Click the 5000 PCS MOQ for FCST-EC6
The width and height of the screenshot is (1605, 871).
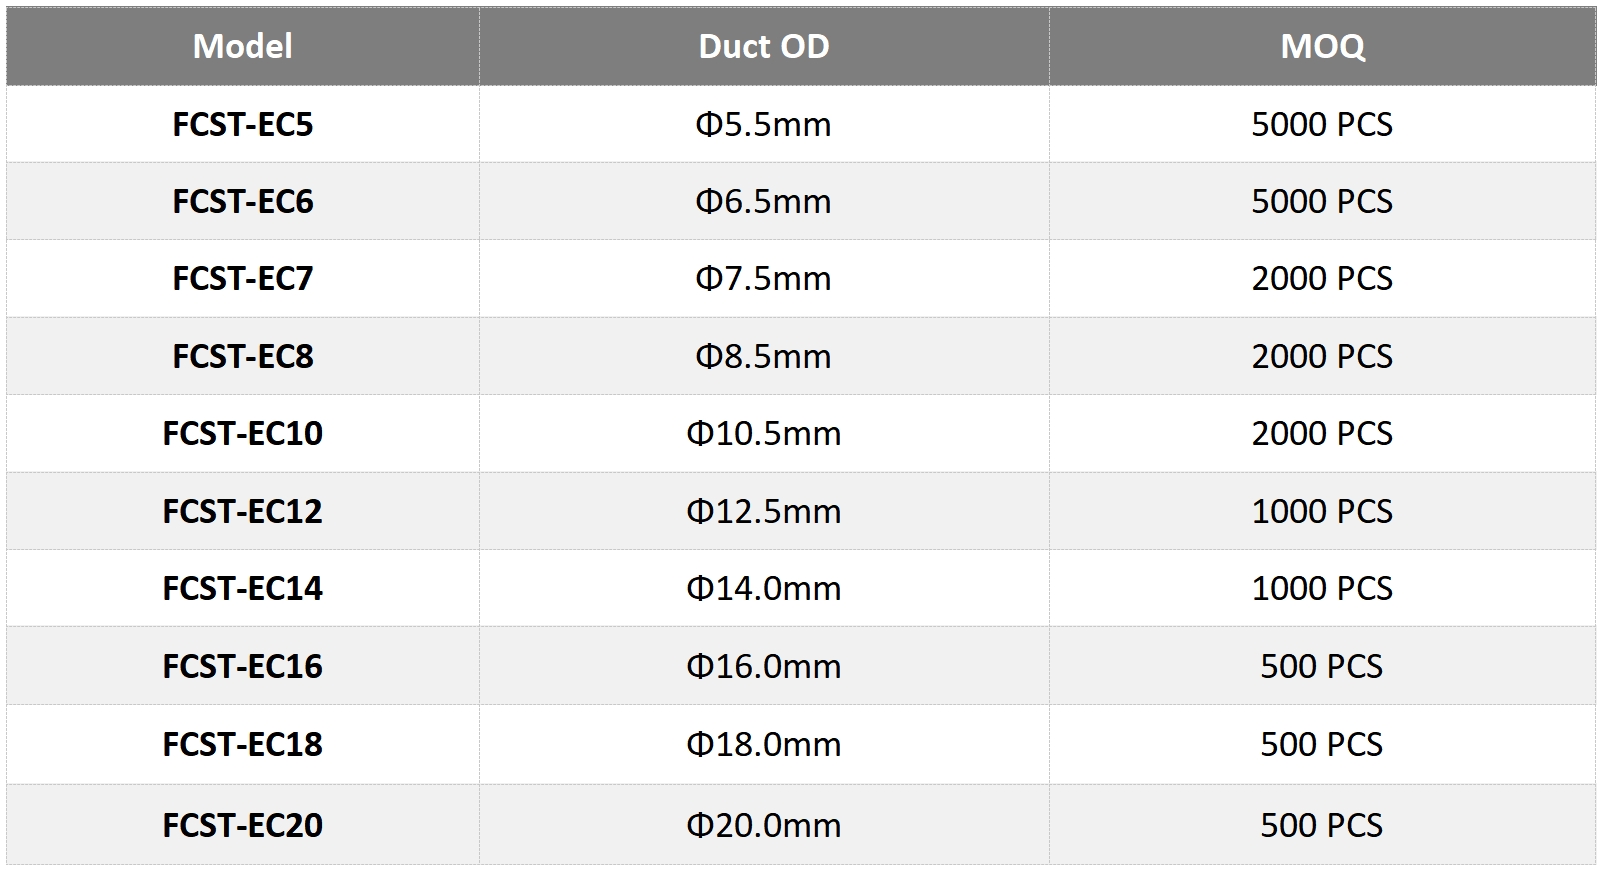(x=1322, y=201)
